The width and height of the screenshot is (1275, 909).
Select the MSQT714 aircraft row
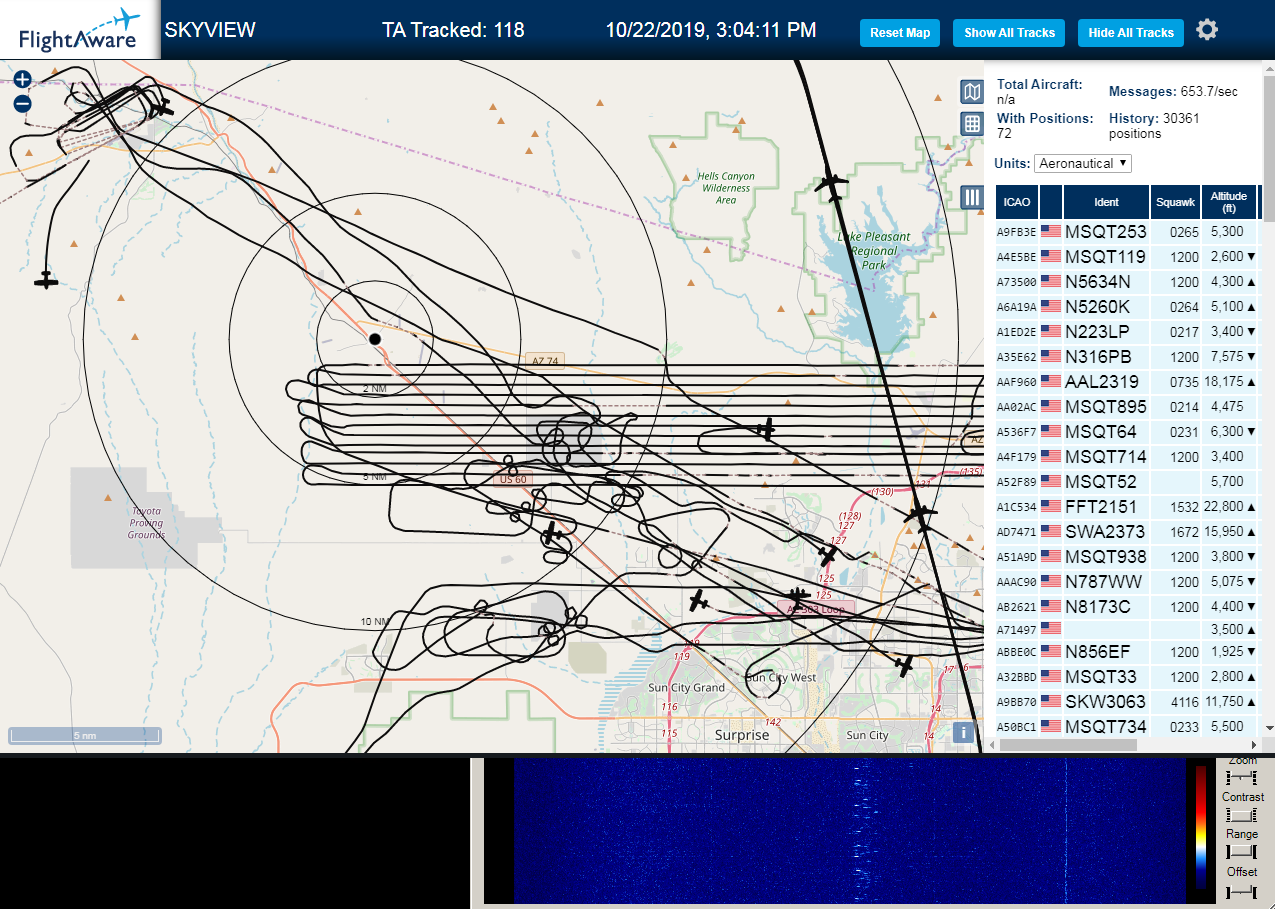coord(1127,456)
